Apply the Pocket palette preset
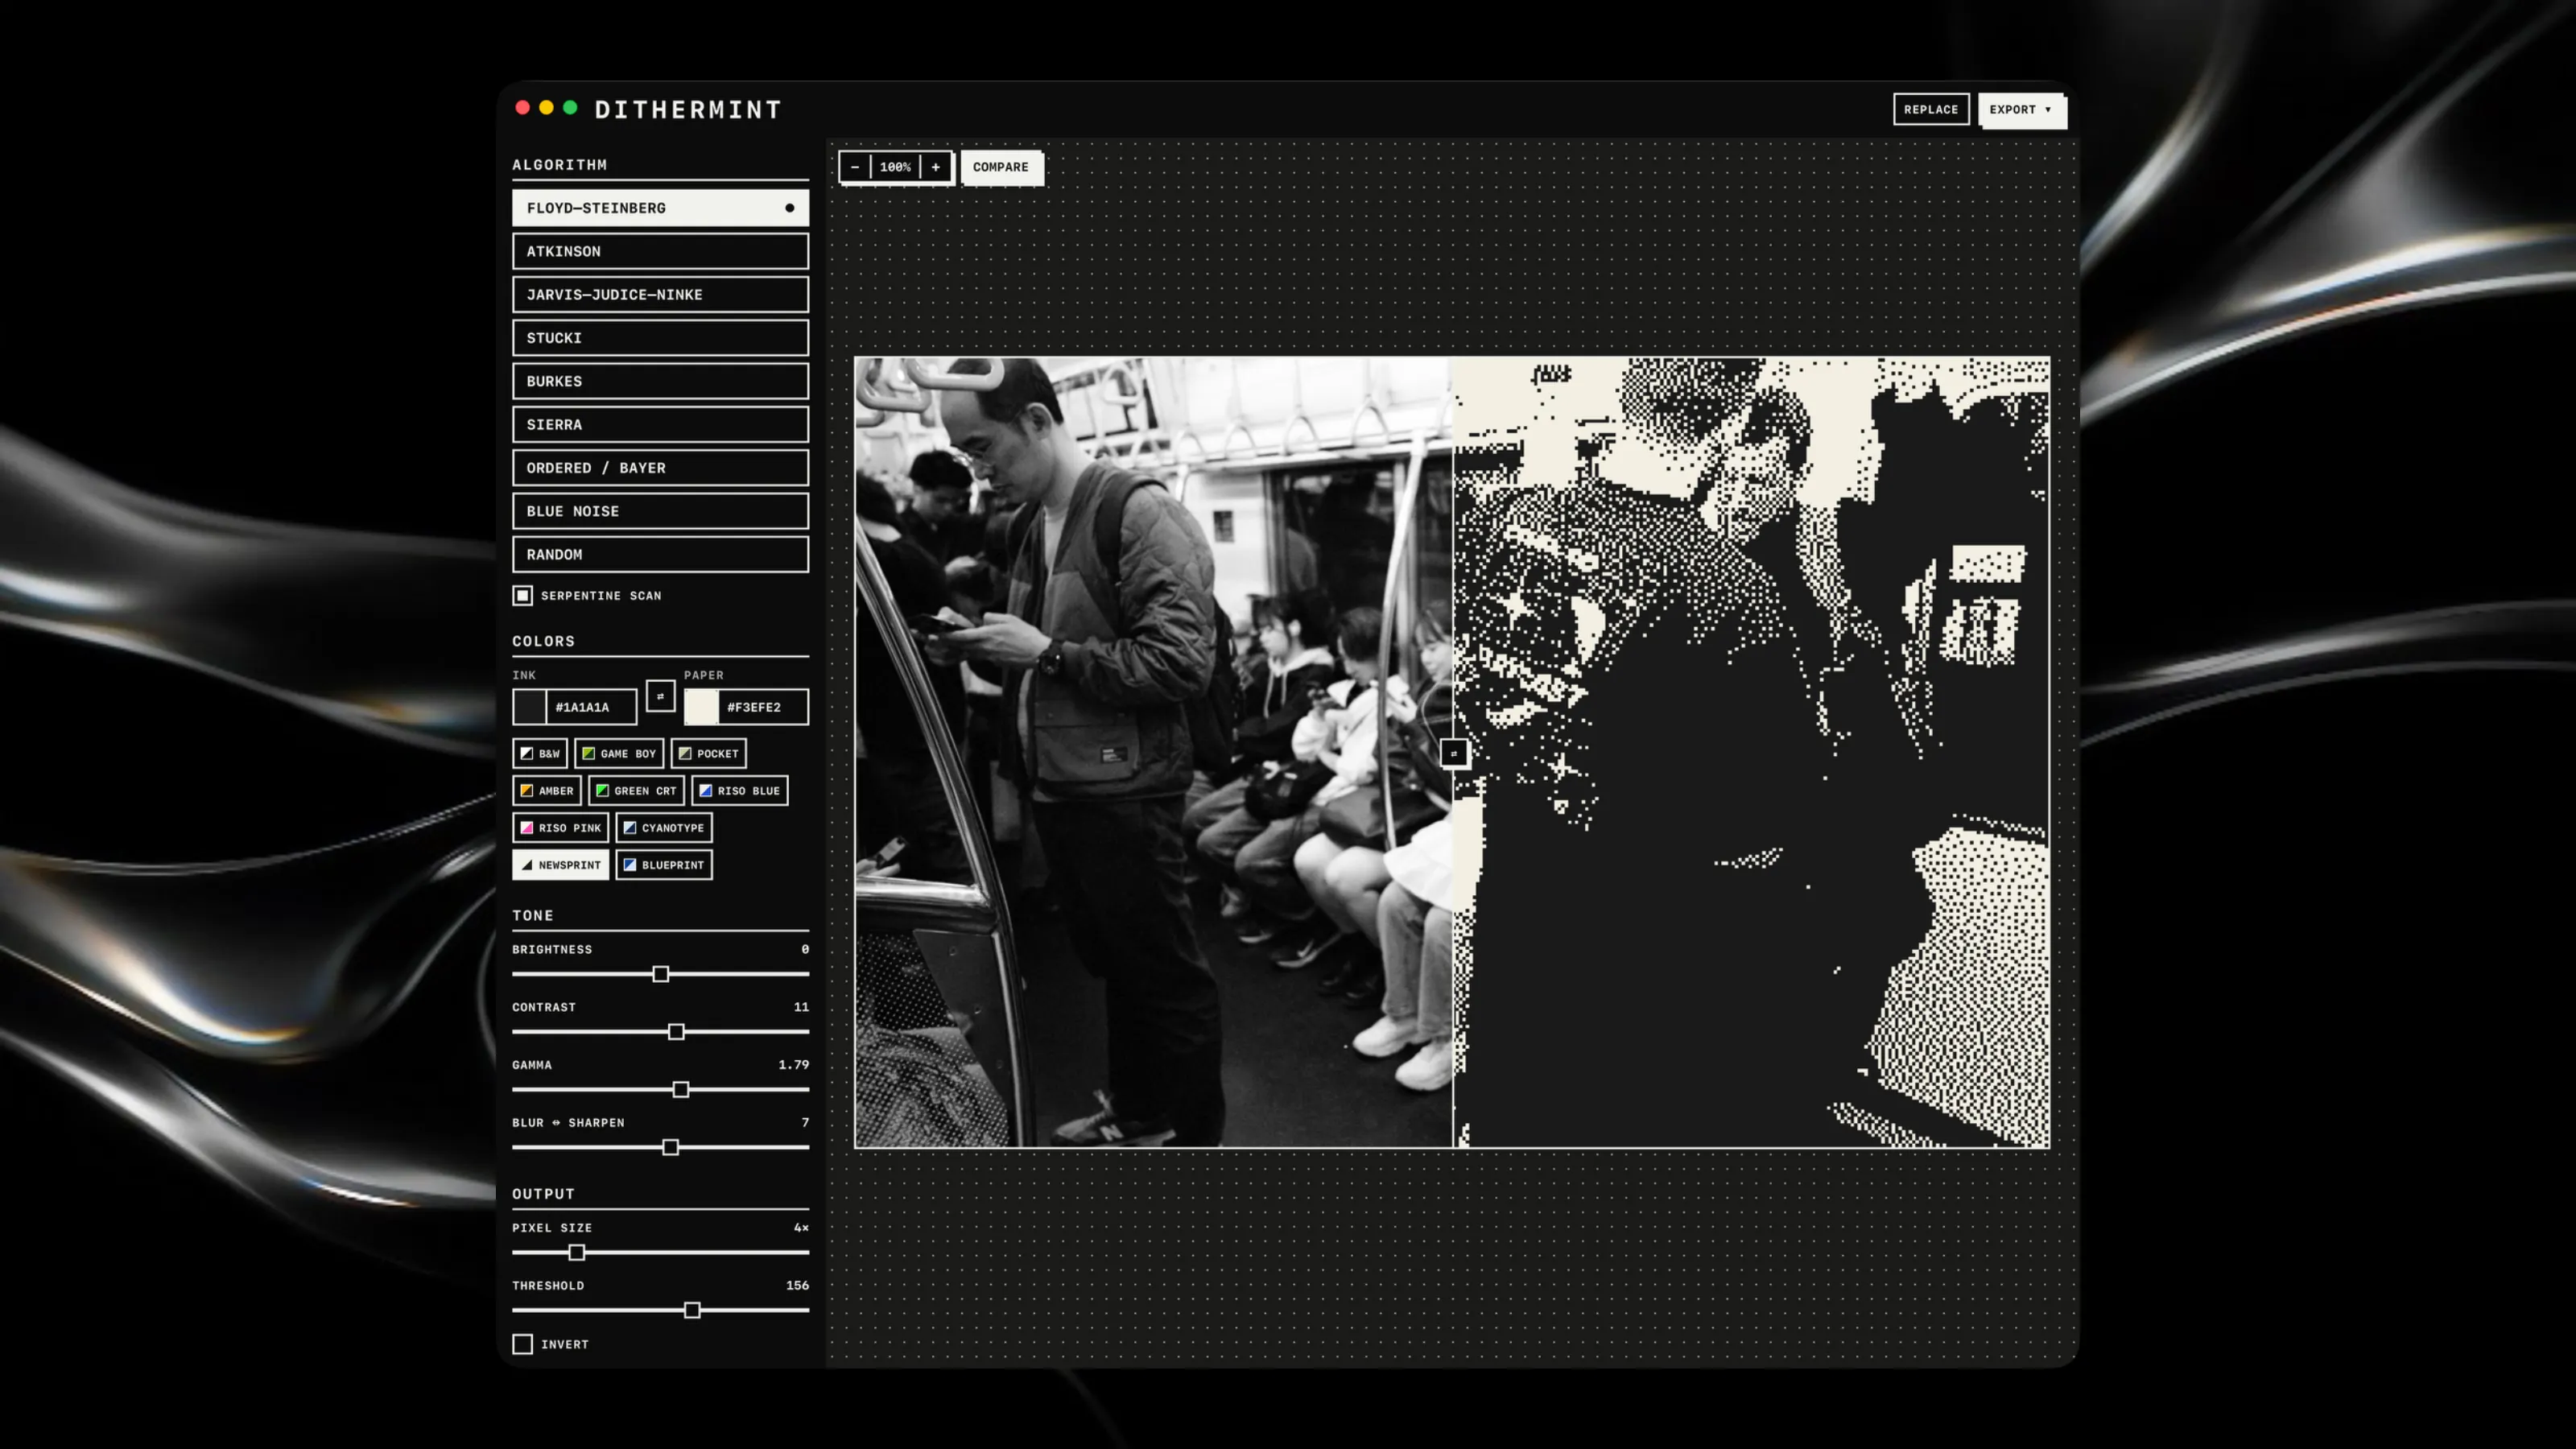 coord(709,753)
